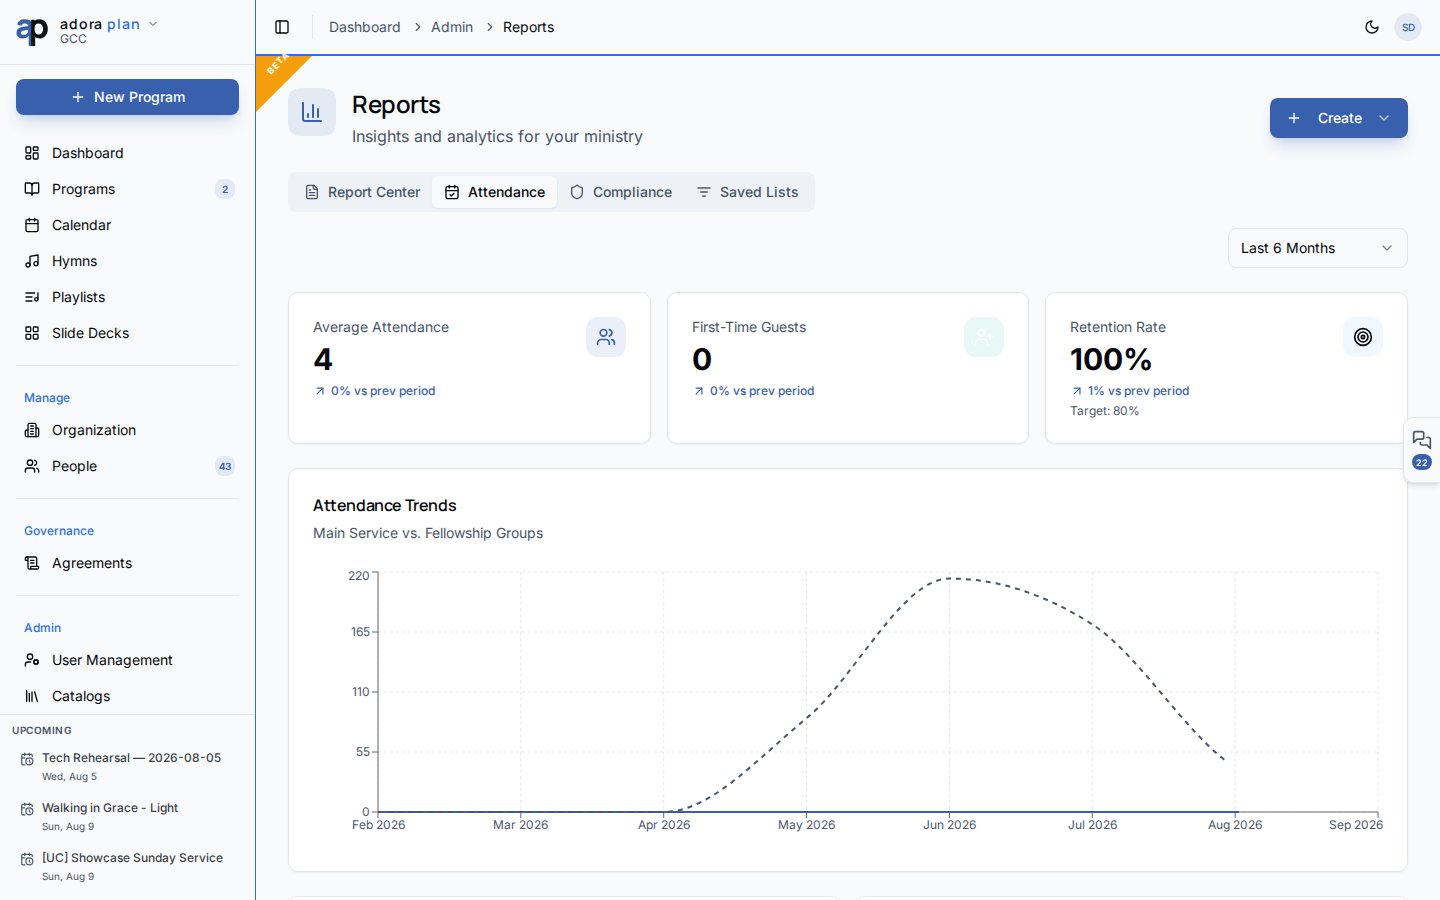Open the Organization page
Image resolution: width=1440 pixels, height=900 pixels.
(127, 430)
